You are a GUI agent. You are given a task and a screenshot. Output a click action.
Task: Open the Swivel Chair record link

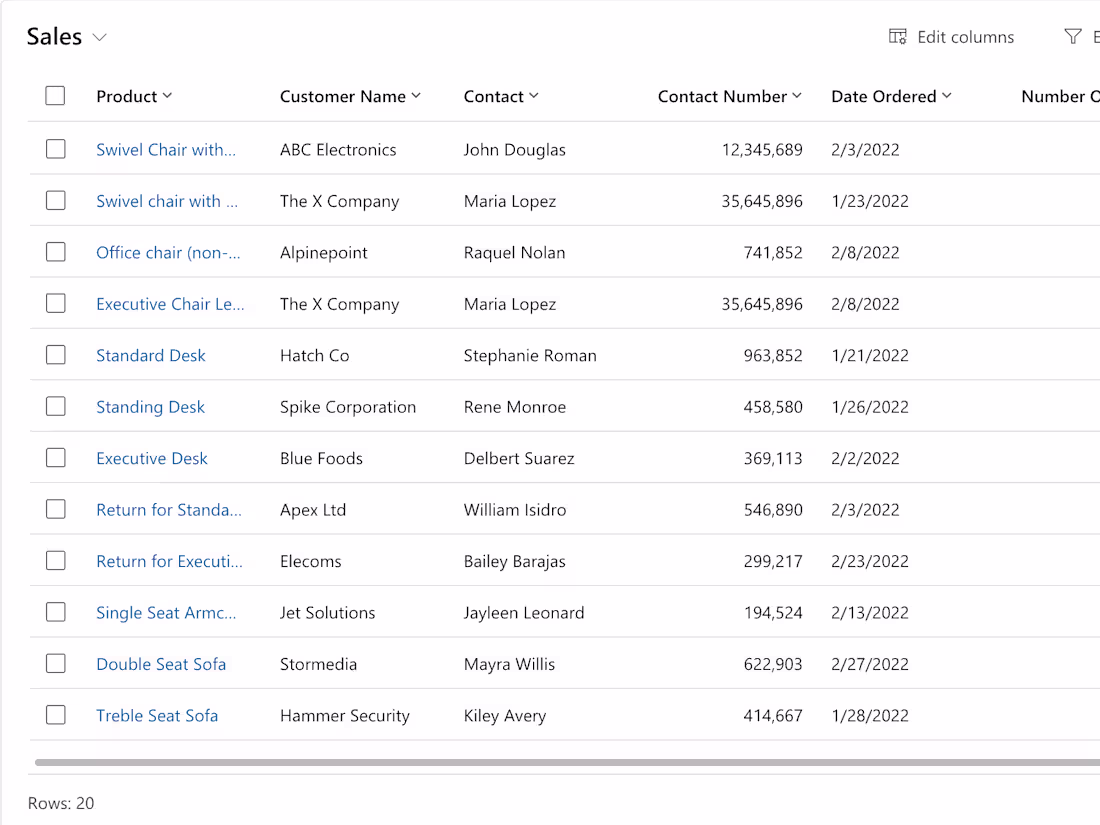point(166,149)
